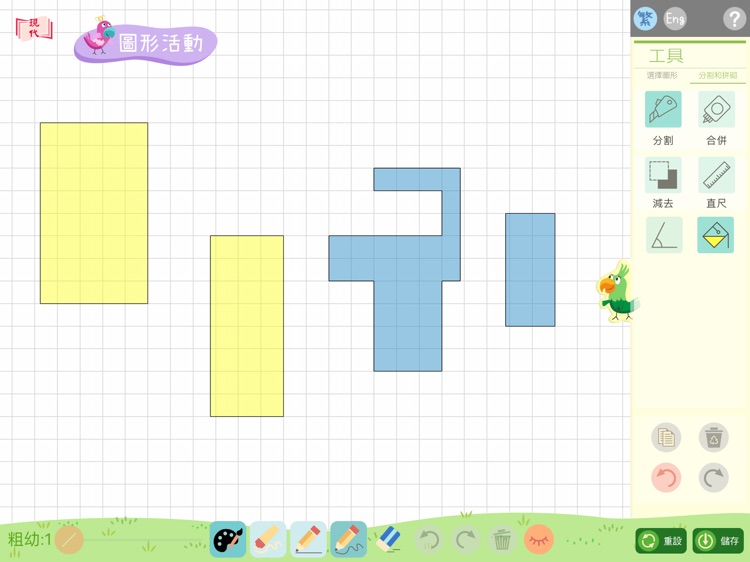The image size is (750, 562).
Task: Click the green parrot panel toggle
Action: 616,292
